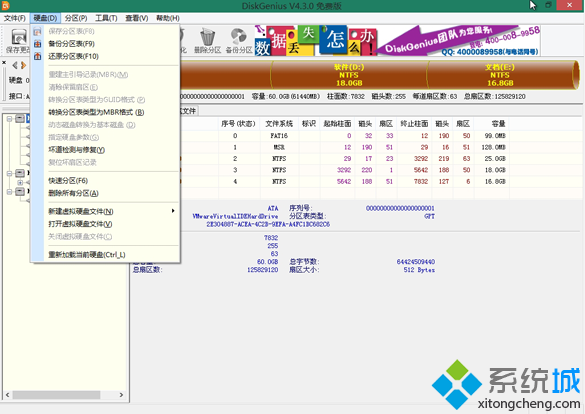Choose 备份分区表(F9) menu entry
The image size is (585, 414).
[x=105, y=44]
